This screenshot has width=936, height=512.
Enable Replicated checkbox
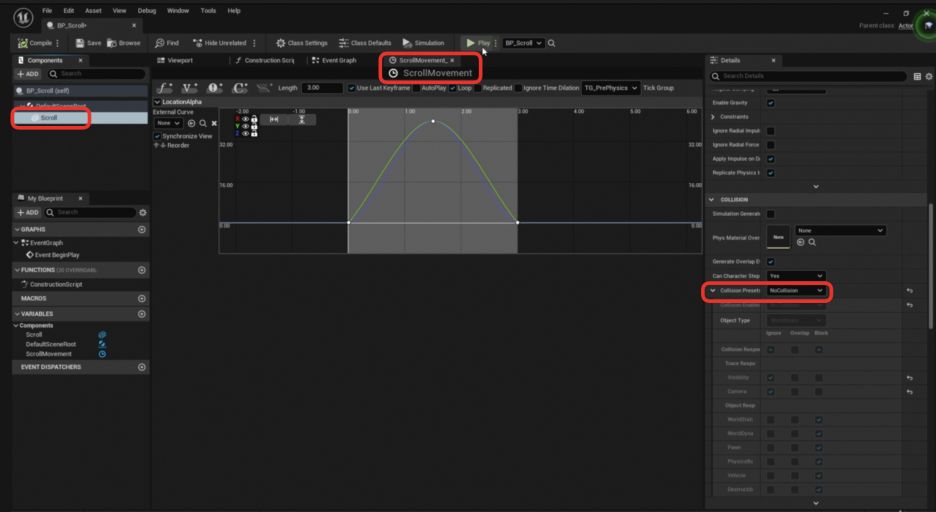click(478, 88)
